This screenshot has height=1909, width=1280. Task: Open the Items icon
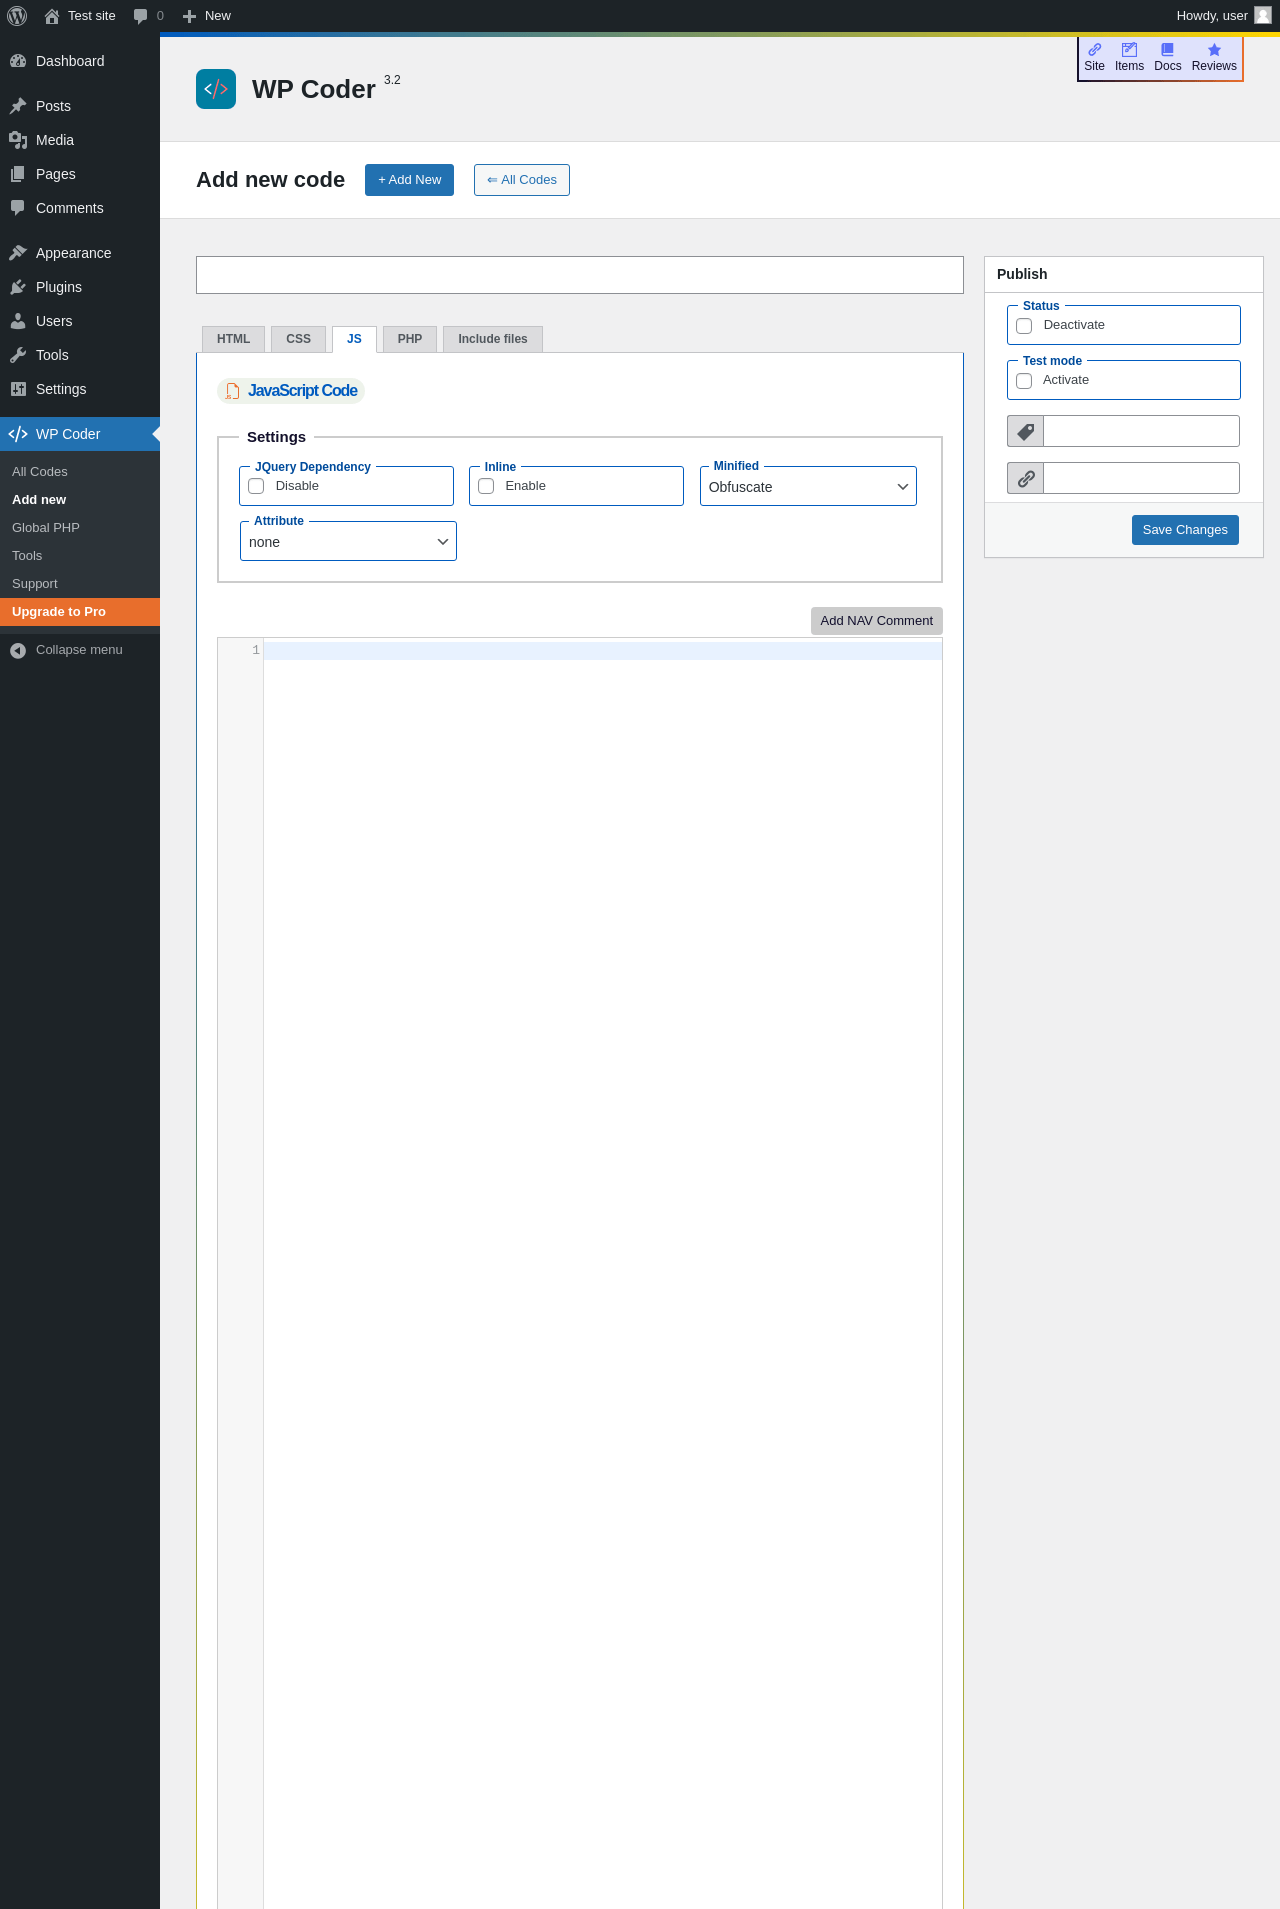1129,49
